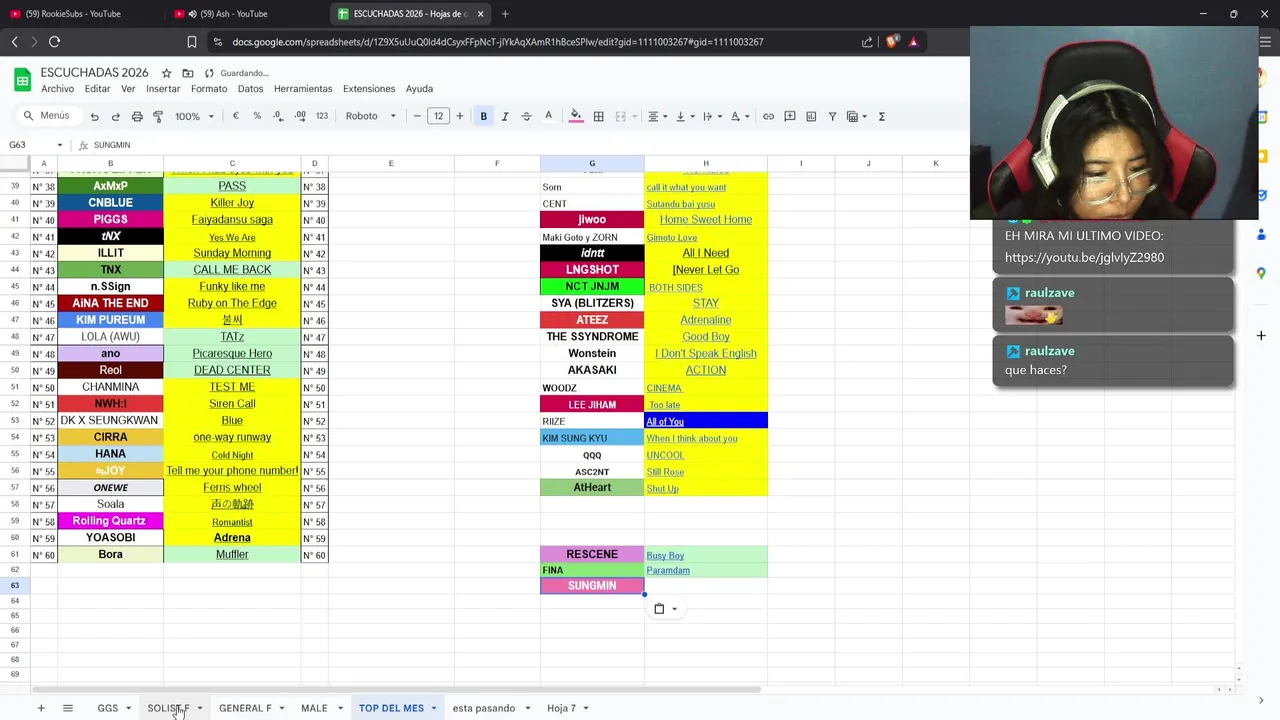1280x720 pixels.
Task: Open the functions sigma menu
Action: (881, 116)
